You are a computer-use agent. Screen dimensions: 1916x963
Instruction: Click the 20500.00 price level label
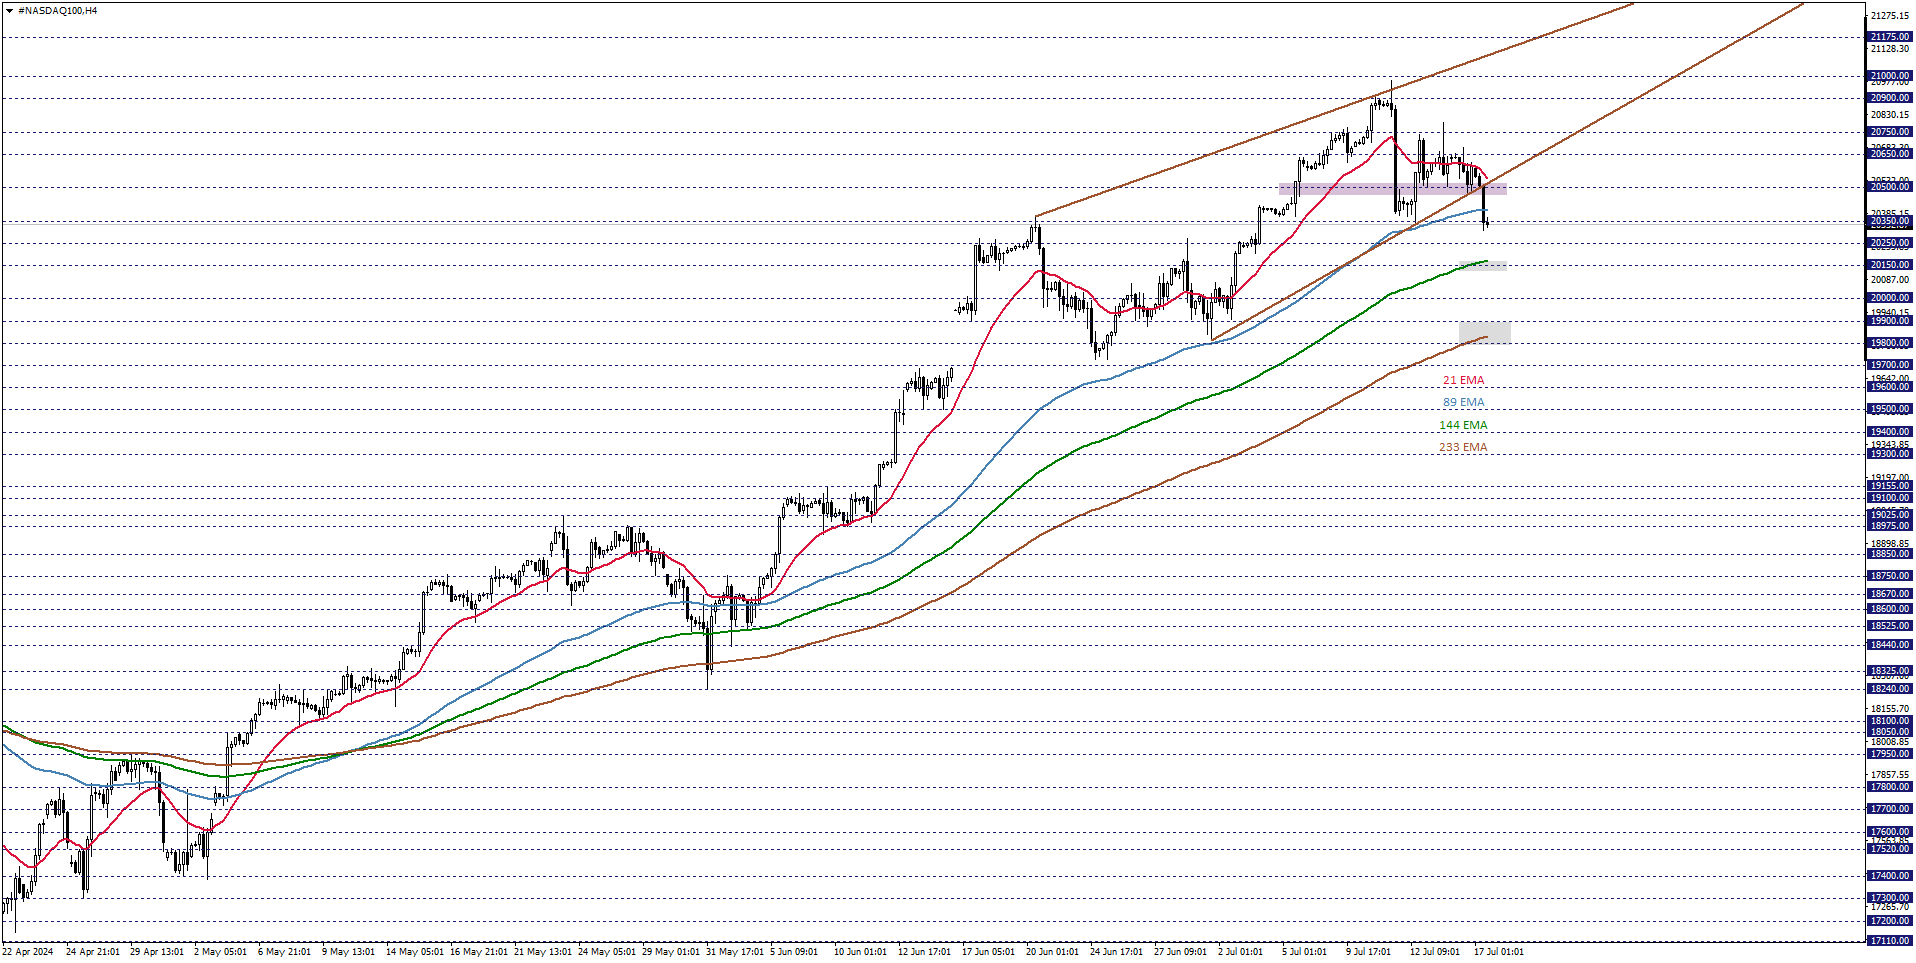1890,187
